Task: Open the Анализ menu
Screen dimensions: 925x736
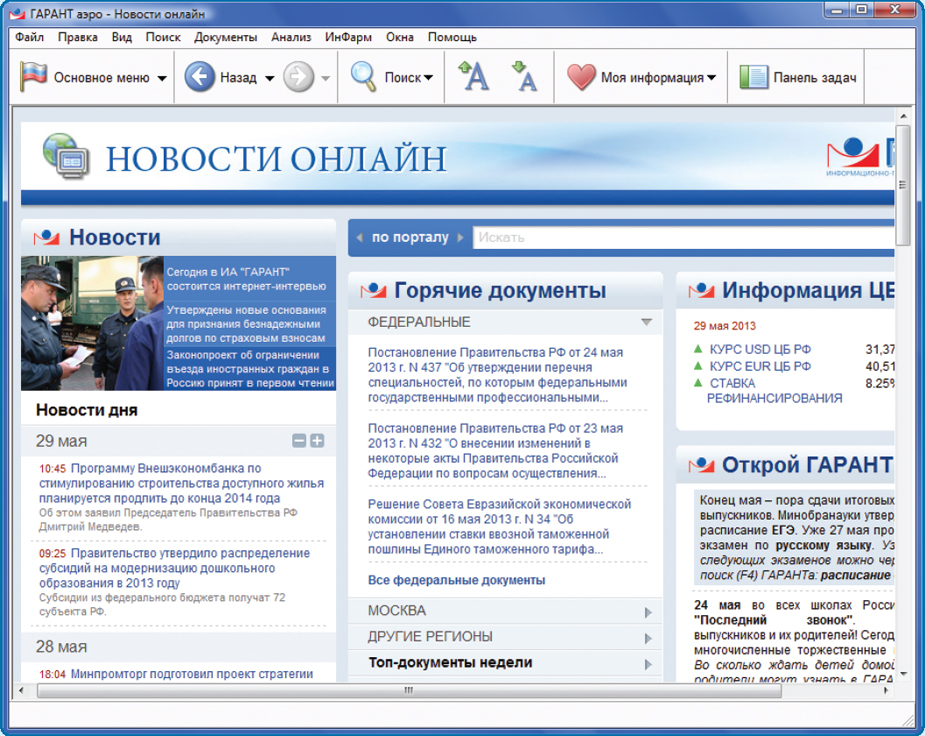Action: [291, 37]
